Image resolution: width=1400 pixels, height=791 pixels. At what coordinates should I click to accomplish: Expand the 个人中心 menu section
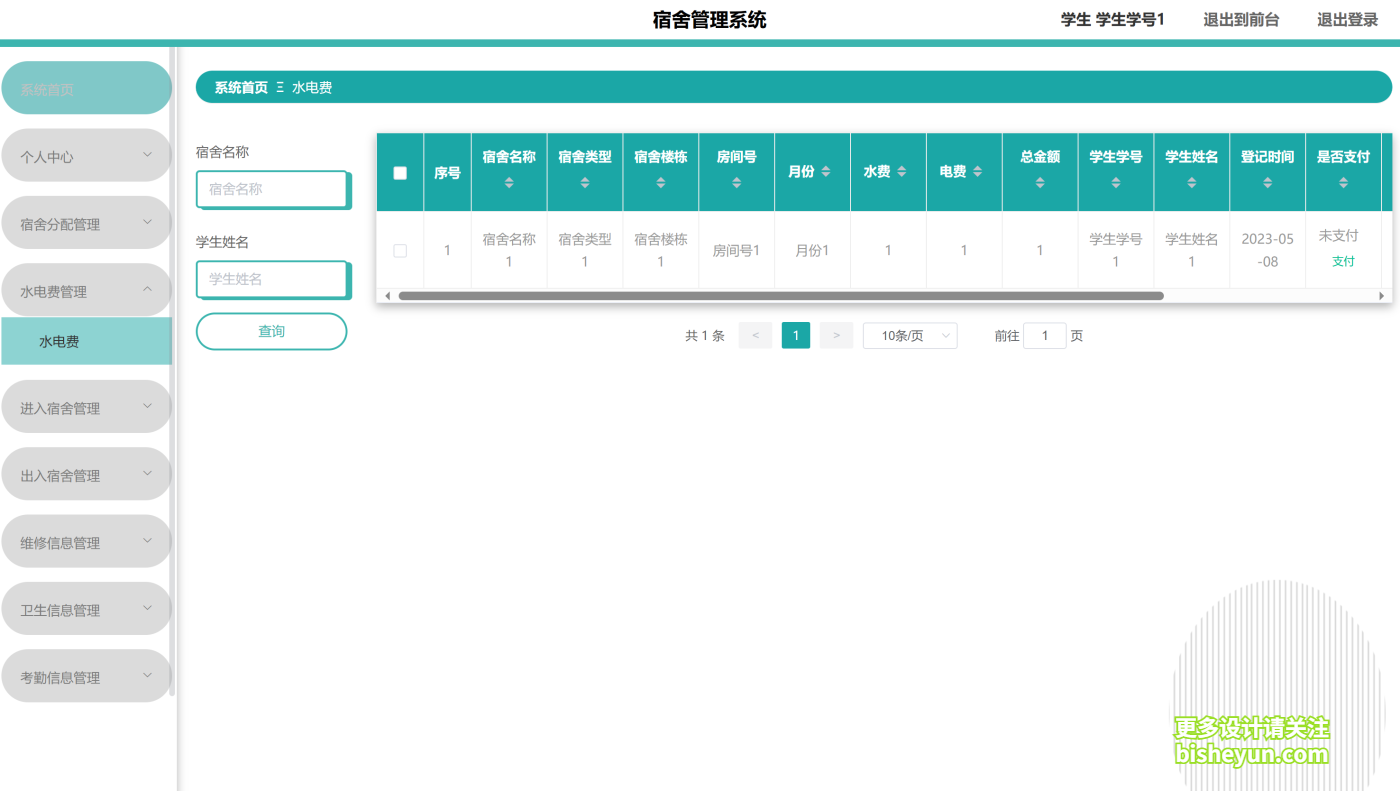[x=86, y=155]
